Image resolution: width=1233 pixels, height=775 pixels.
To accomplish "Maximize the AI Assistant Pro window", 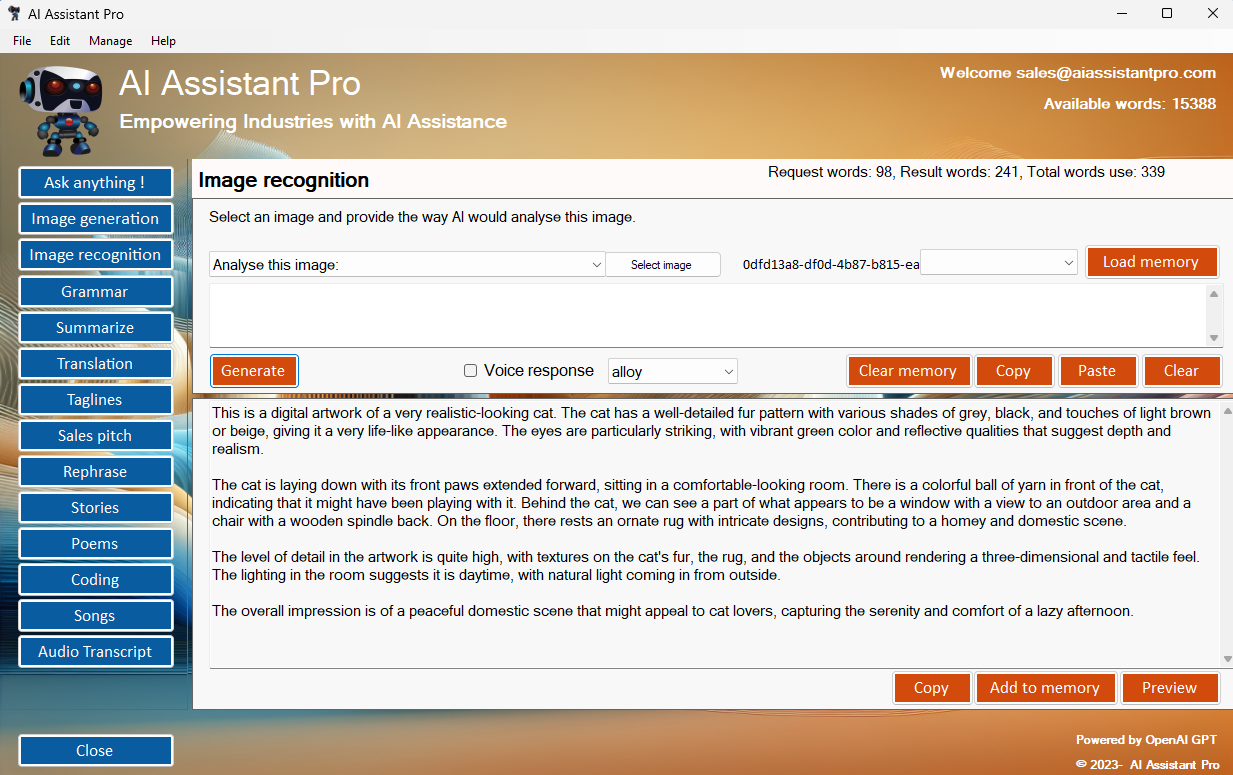I will point(1166,14).
